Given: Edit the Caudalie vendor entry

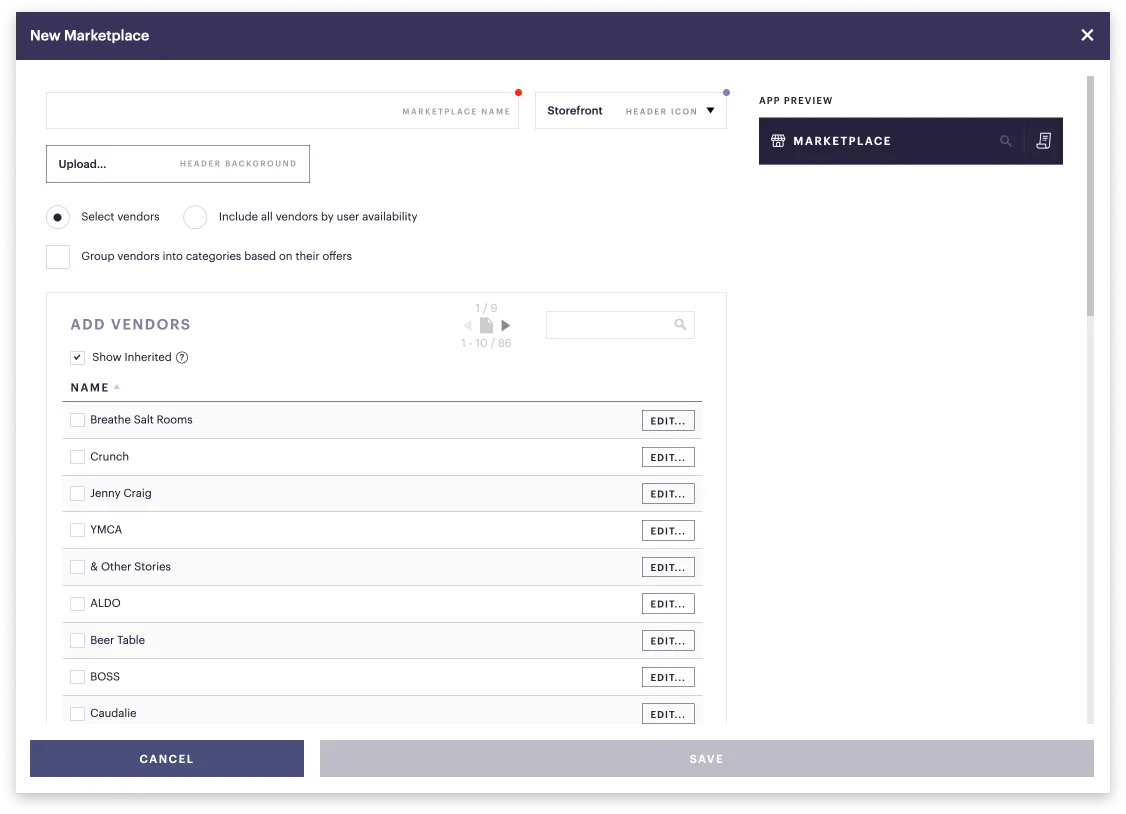Looking at the screenshot, I should tap(668, 714).
